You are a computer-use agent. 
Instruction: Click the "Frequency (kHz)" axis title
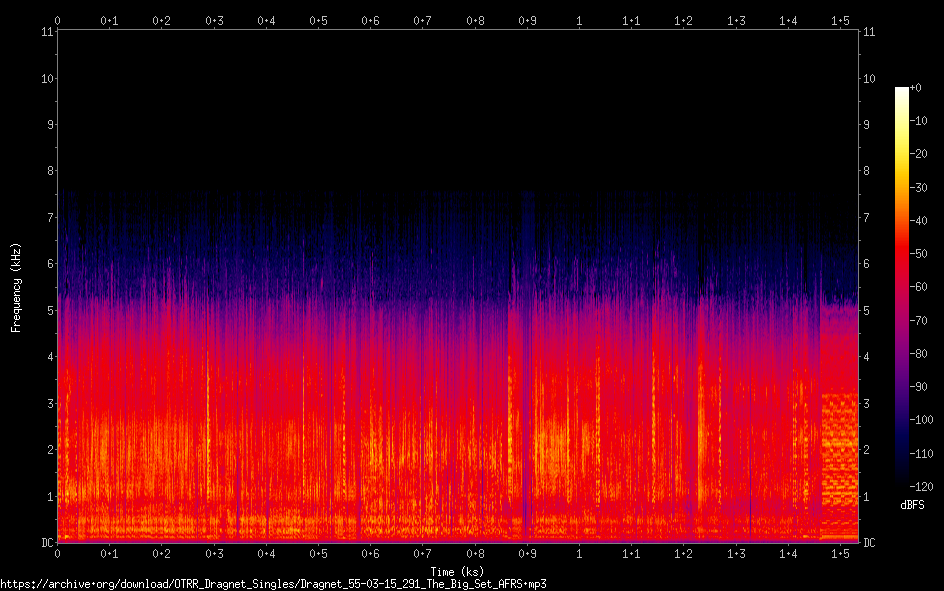16,287
